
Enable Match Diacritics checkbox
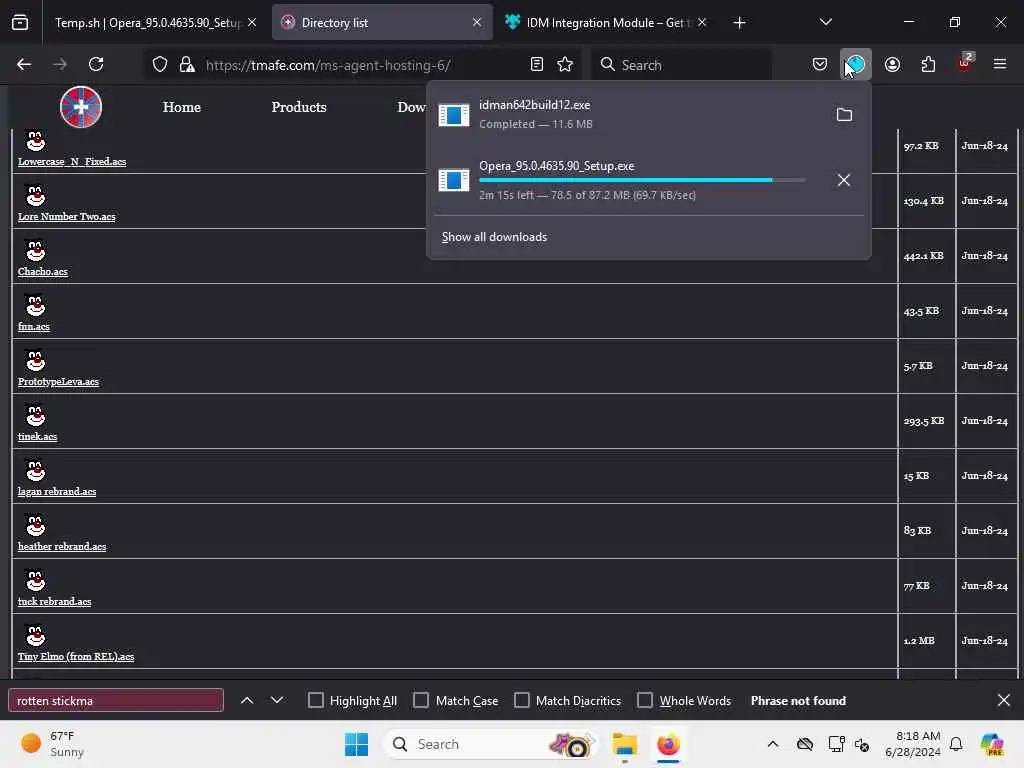522,700
